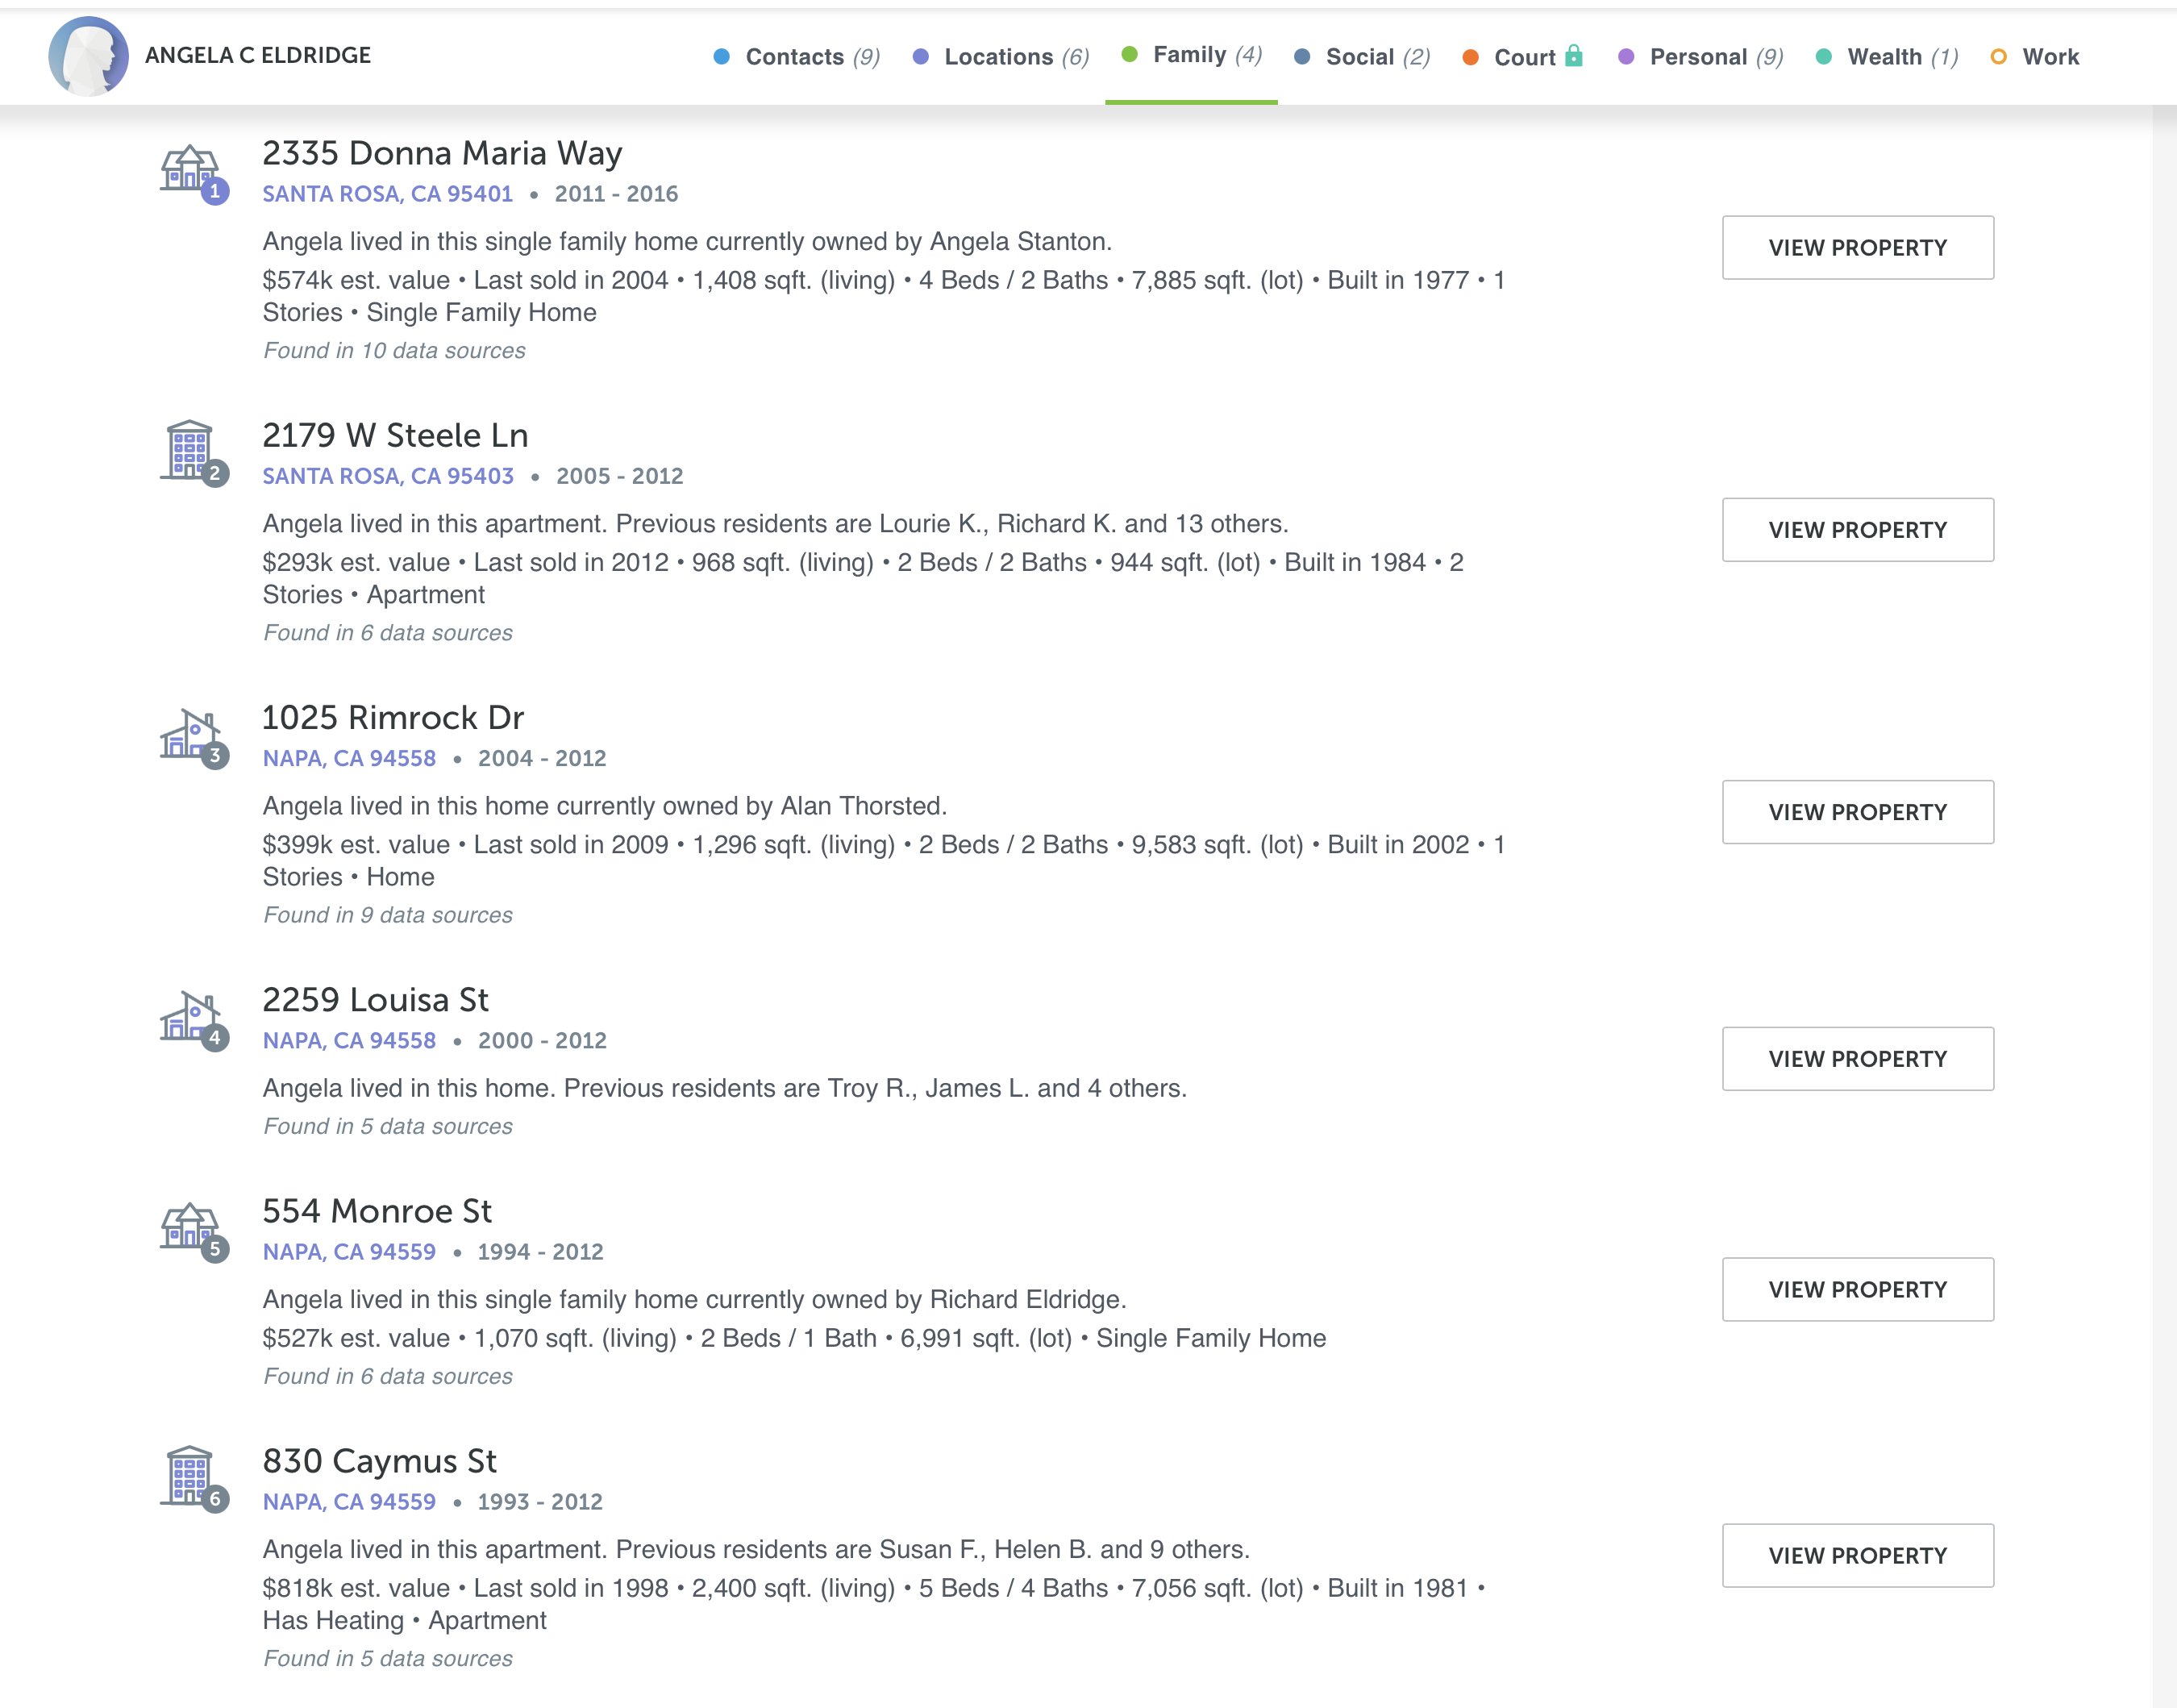The width and height of the screenshot is (2177, 1708).
Task: Open the Personal tab
Action: 1700,57
